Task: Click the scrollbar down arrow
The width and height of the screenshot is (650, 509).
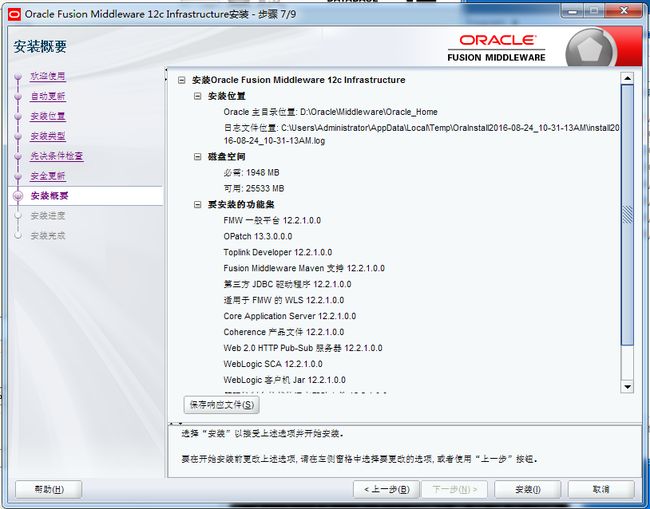Action: coord(627,387)
